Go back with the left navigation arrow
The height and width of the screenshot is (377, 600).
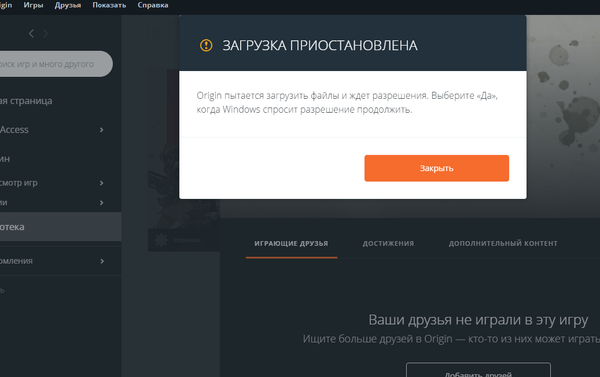click(x=31, y=34)
